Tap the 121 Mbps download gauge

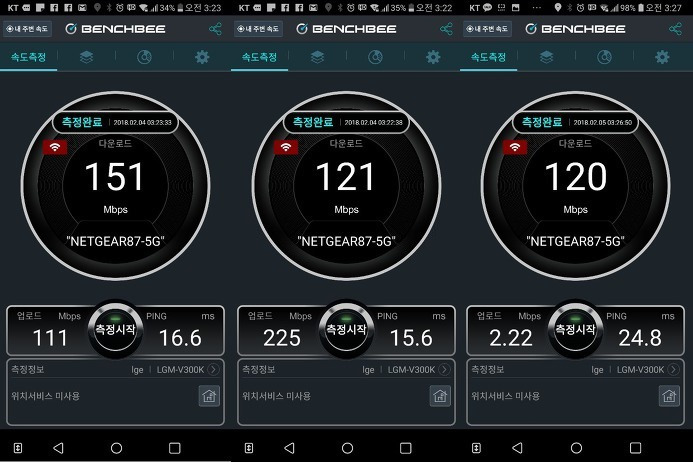(346, 186)
